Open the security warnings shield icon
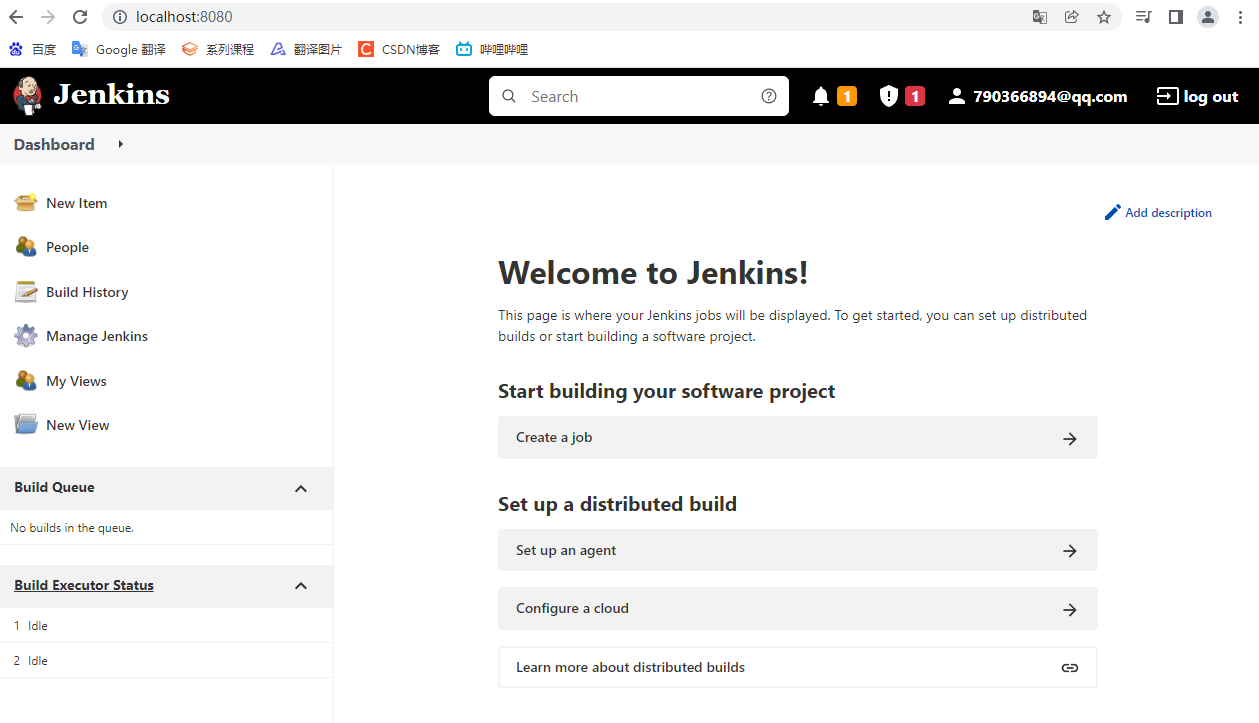Screen dimensions: 1259x723 pyautogui.click(x=889, y=96)
